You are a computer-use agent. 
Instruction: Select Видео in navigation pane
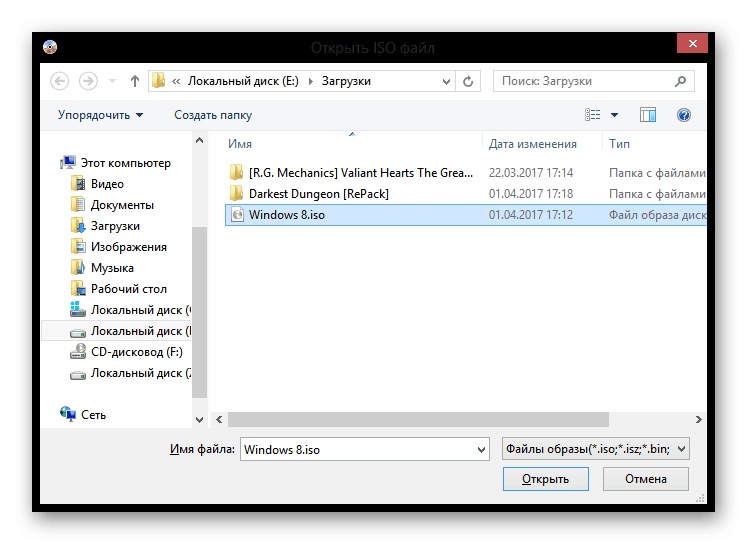(x=107, y=184)
